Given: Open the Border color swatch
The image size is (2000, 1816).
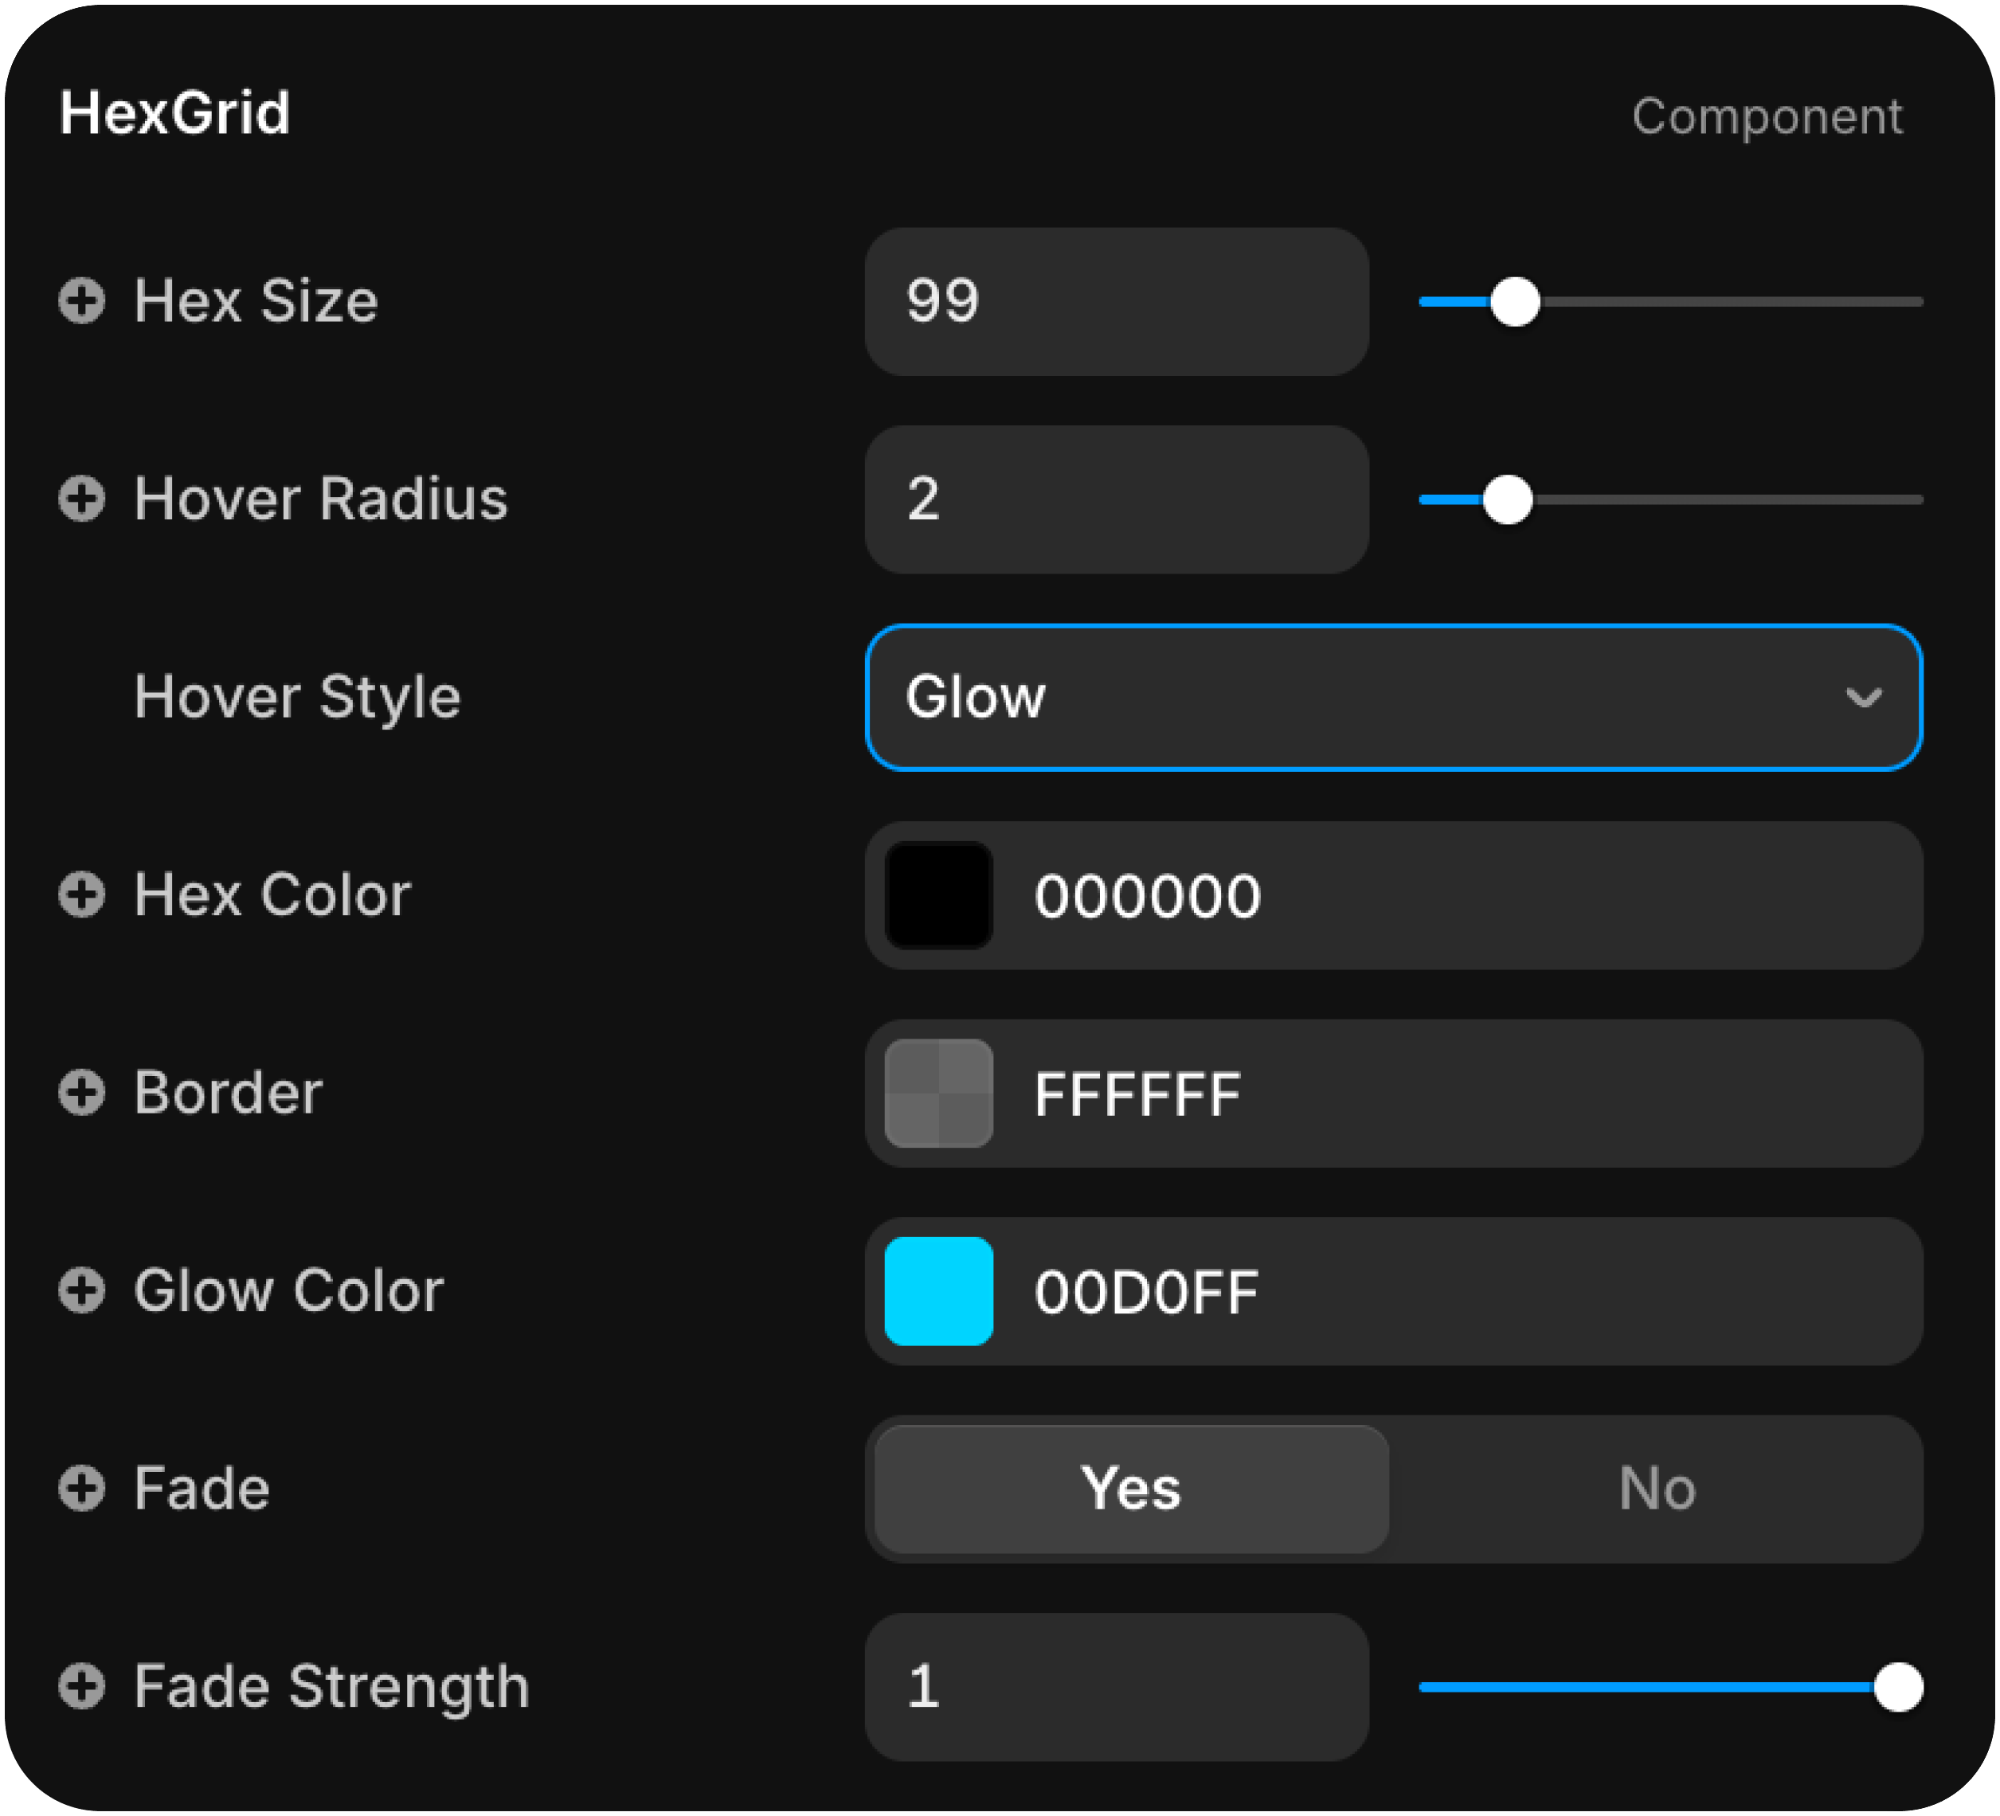Looking at the screenshot, I should tap(938, 1093).
